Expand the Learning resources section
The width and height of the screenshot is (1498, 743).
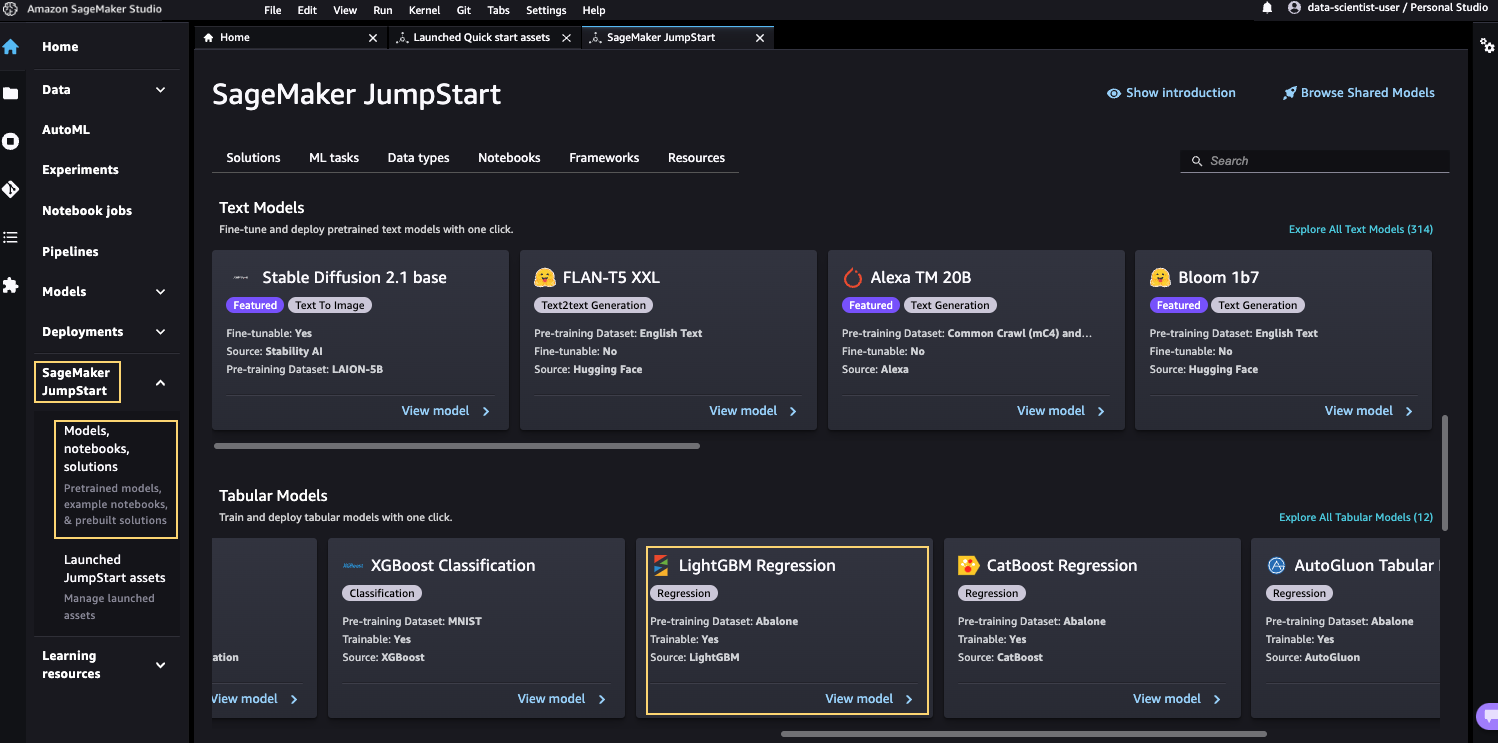pyautogui.click(x=161, y=665)
